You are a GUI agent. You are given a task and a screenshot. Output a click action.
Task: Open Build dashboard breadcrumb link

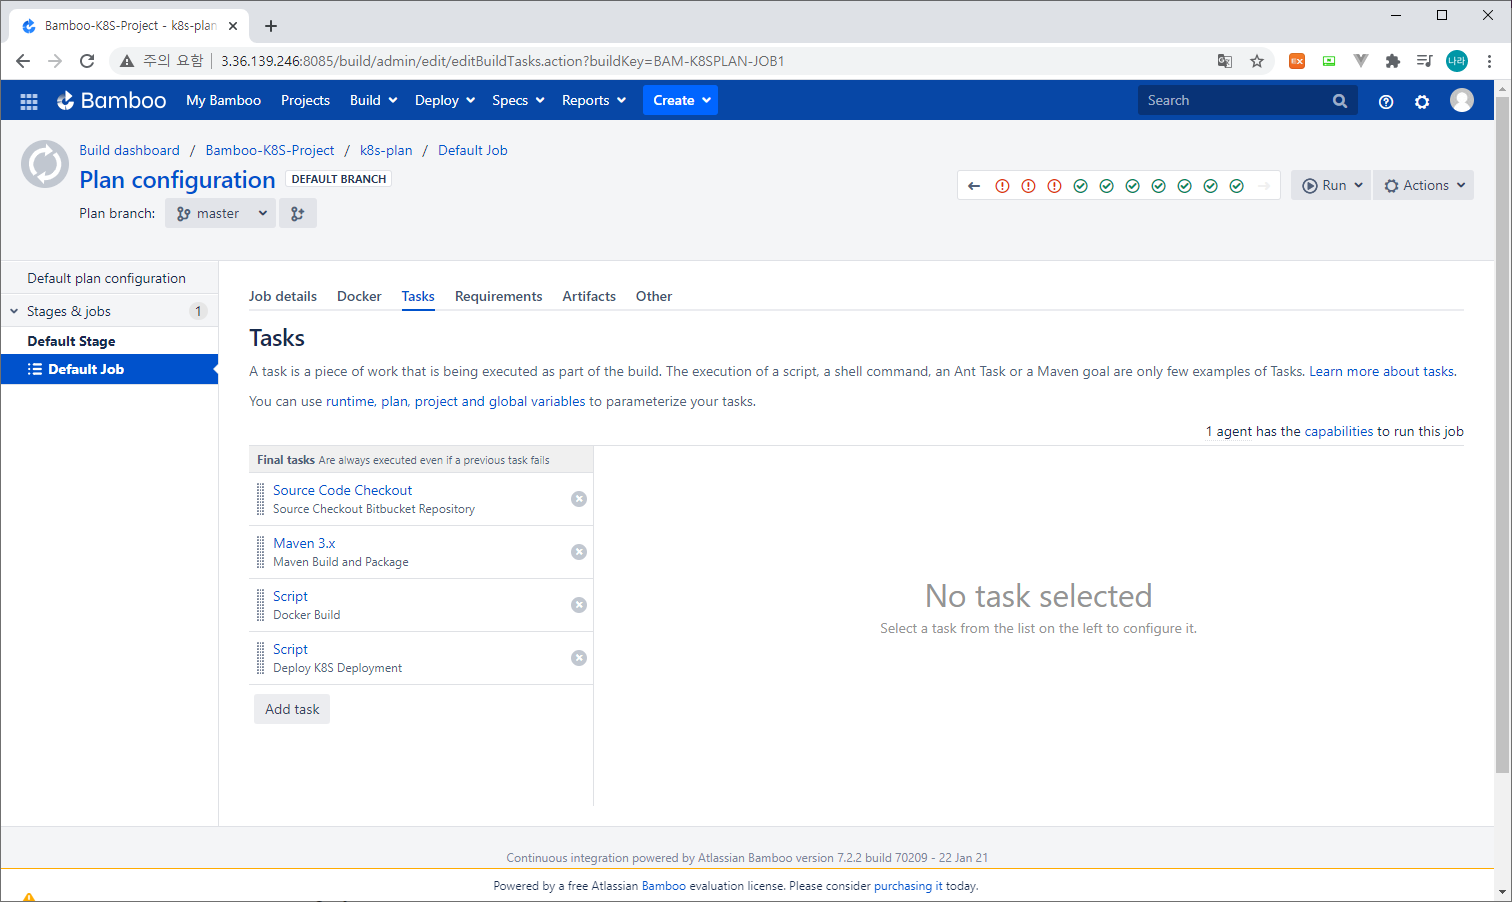129,150
